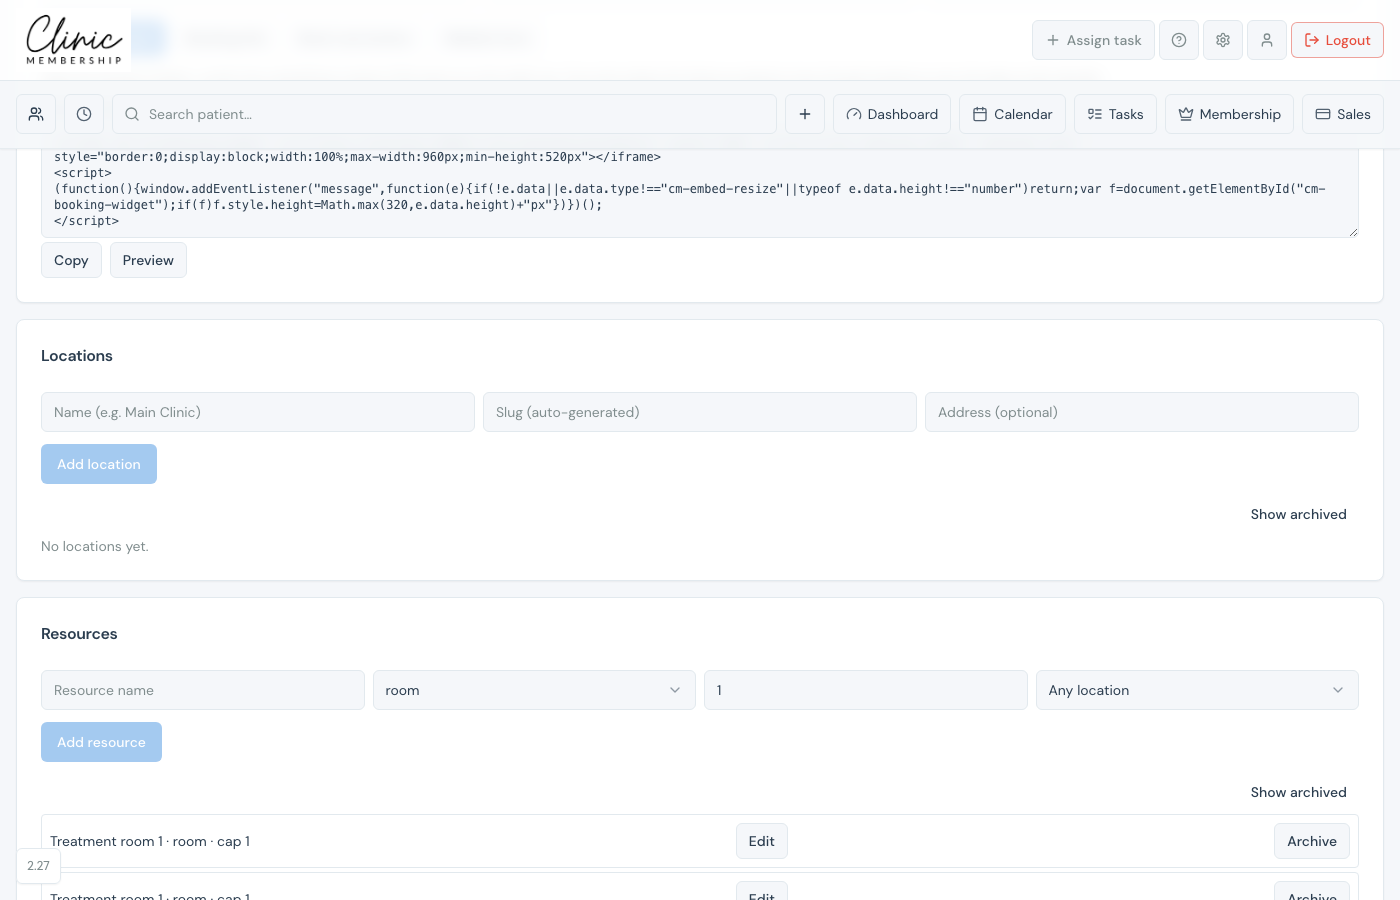Open the help question-mark icon

coord(1179,40)
